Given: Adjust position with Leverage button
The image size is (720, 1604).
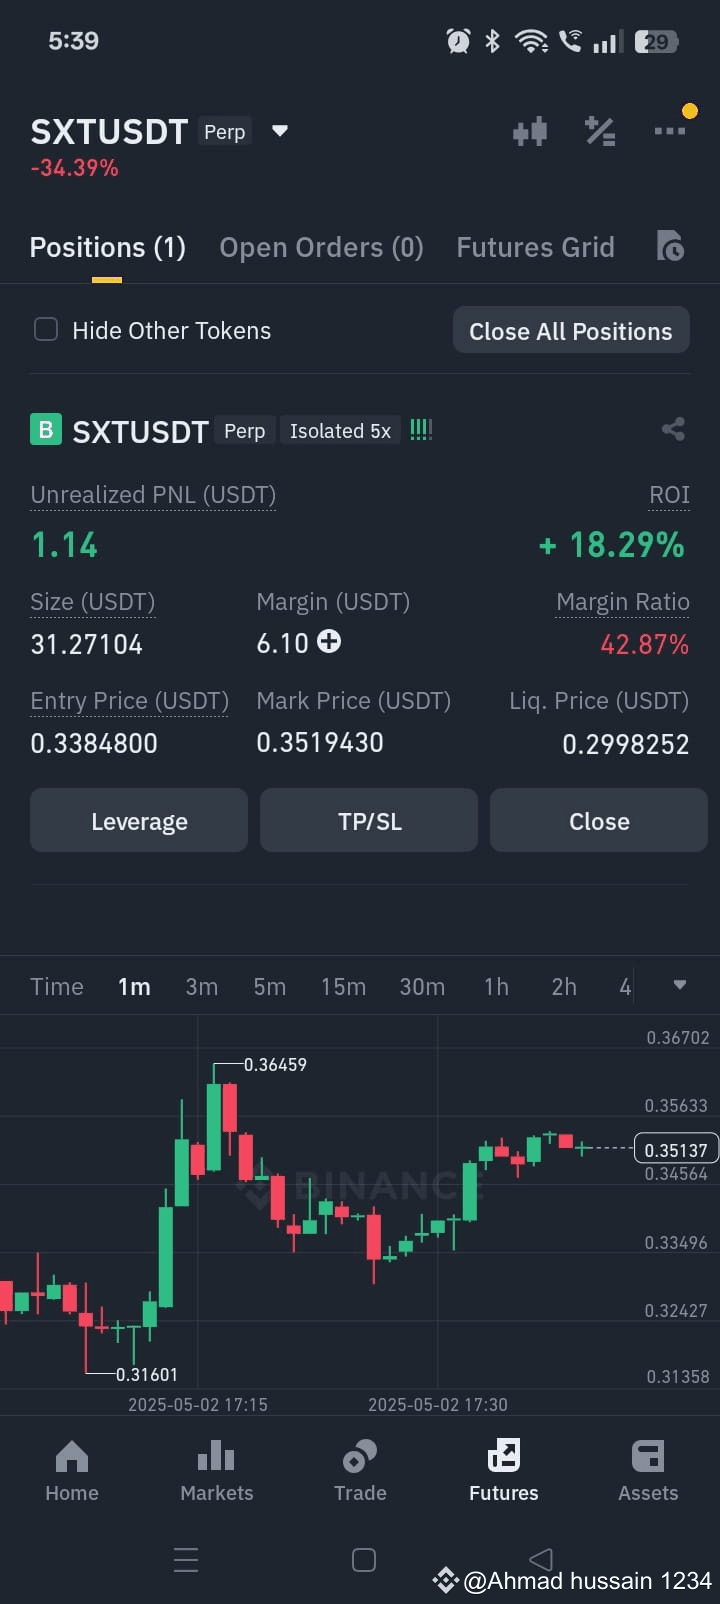Looking at the screenshot, I should tap(139, 821).
